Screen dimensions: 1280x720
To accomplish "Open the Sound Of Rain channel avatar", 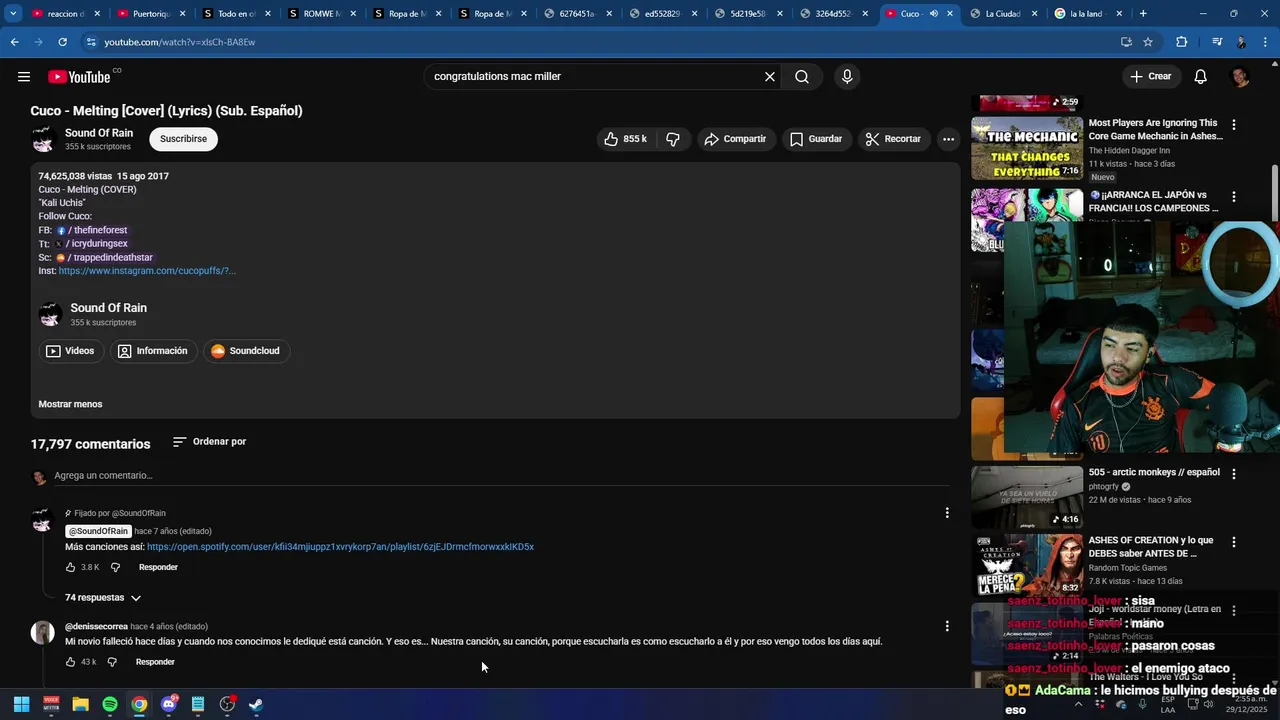I will pos(43,139).
